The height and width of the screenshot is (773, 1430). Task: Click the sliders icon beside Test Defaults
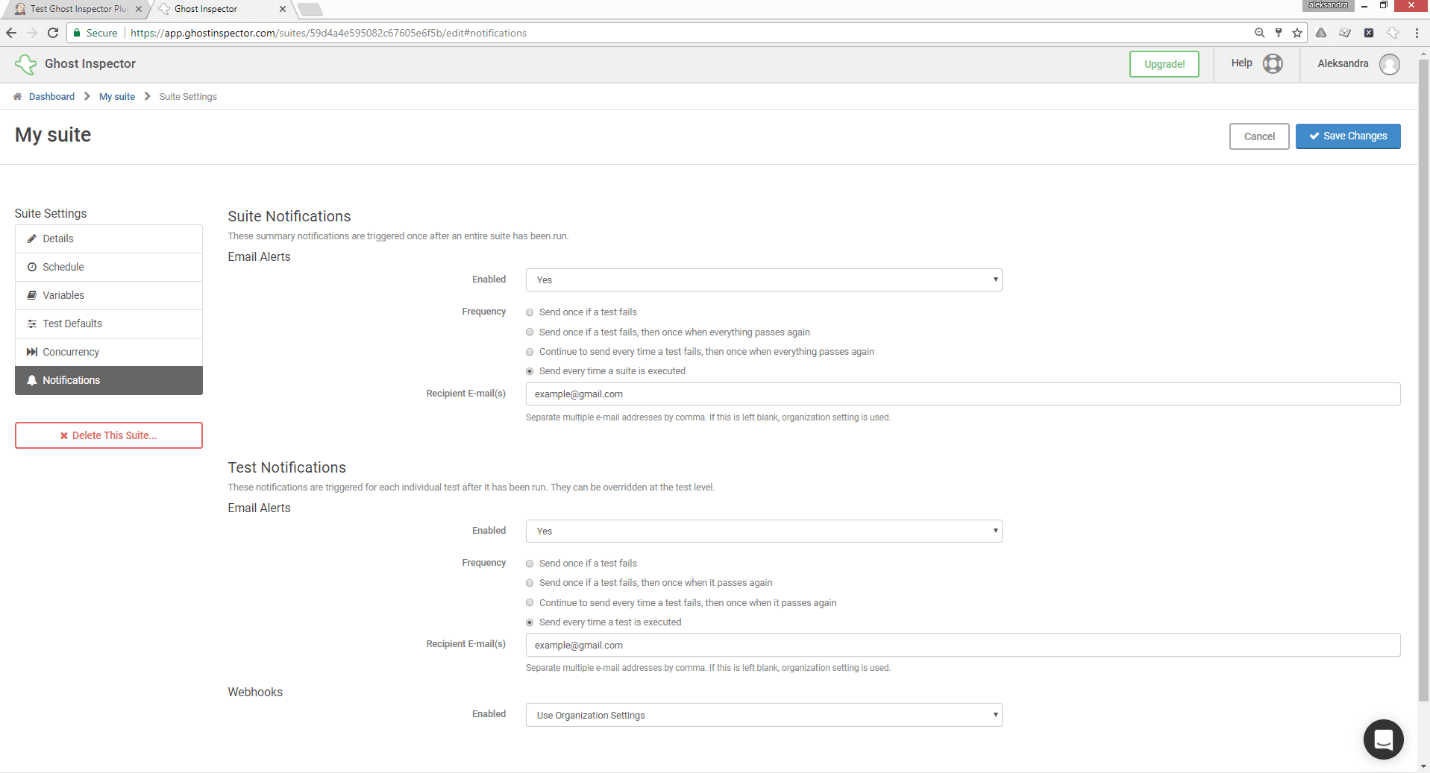[32, 324]
